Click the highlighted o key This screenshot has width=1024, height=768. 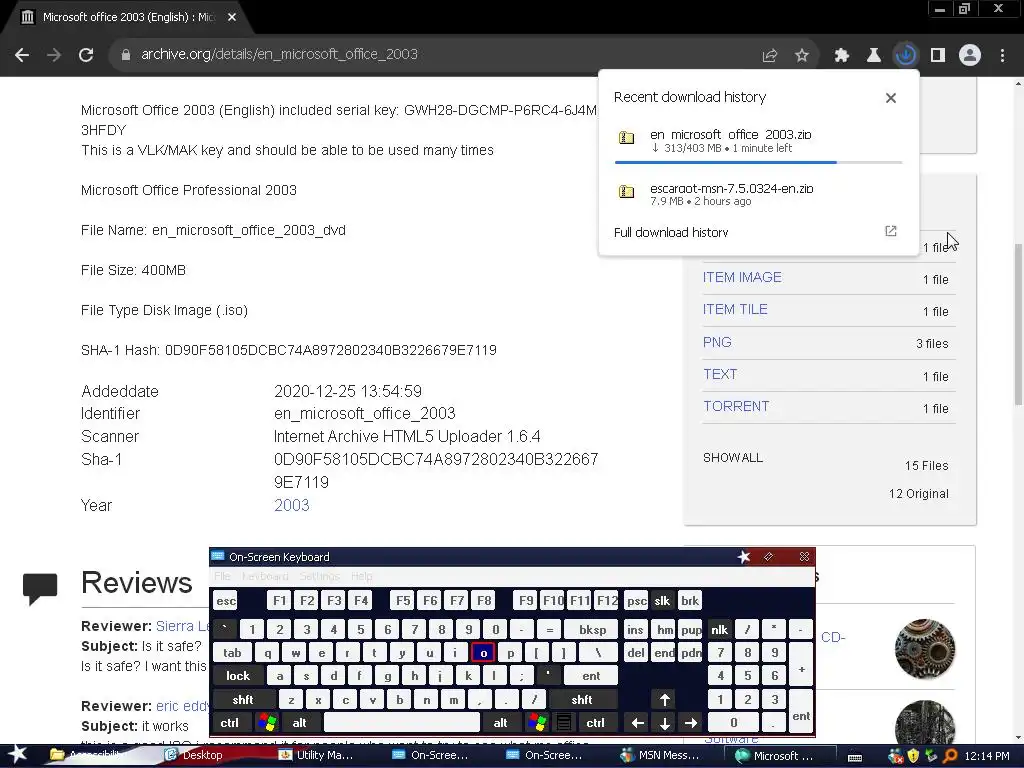(483, 653)
